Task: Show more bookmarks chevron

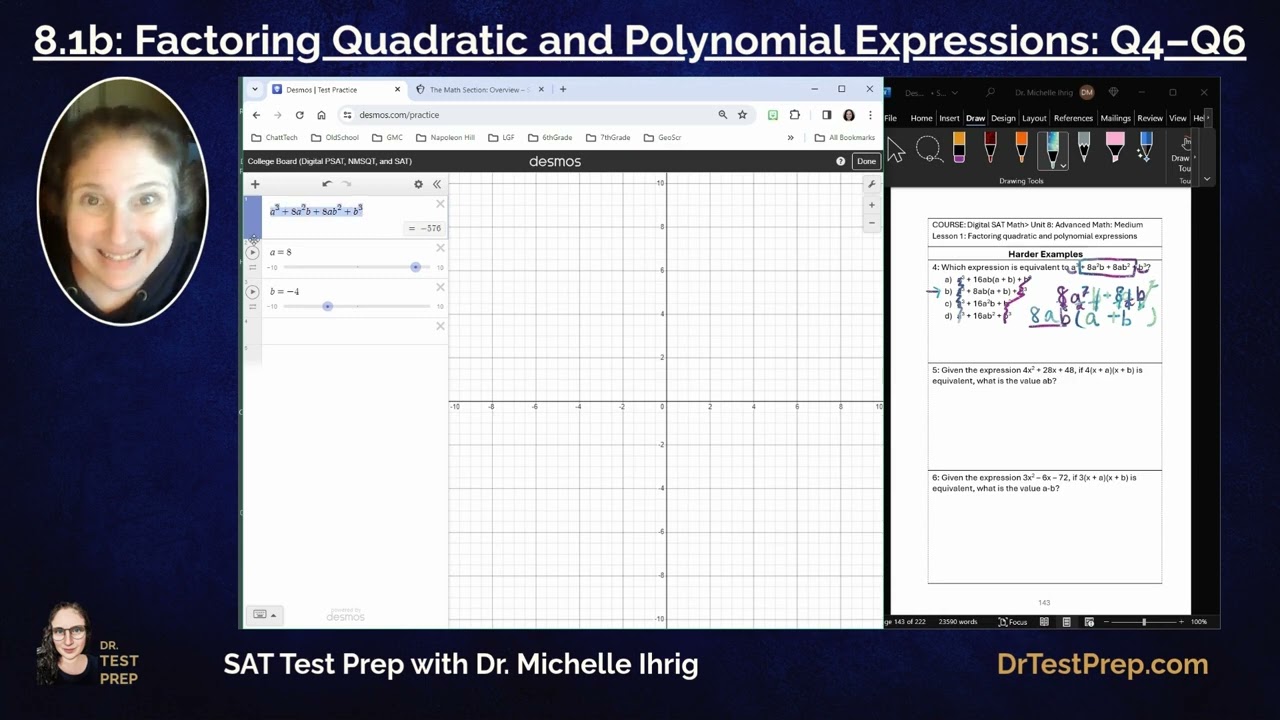Action: 790,137
